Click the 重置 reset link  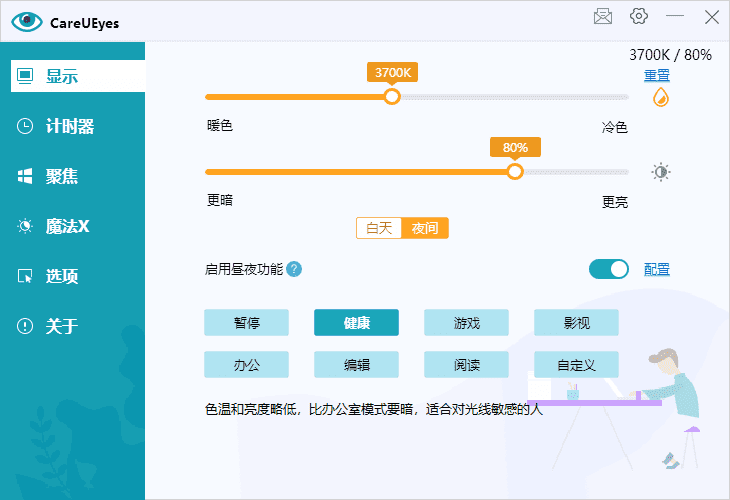point(657,75)
